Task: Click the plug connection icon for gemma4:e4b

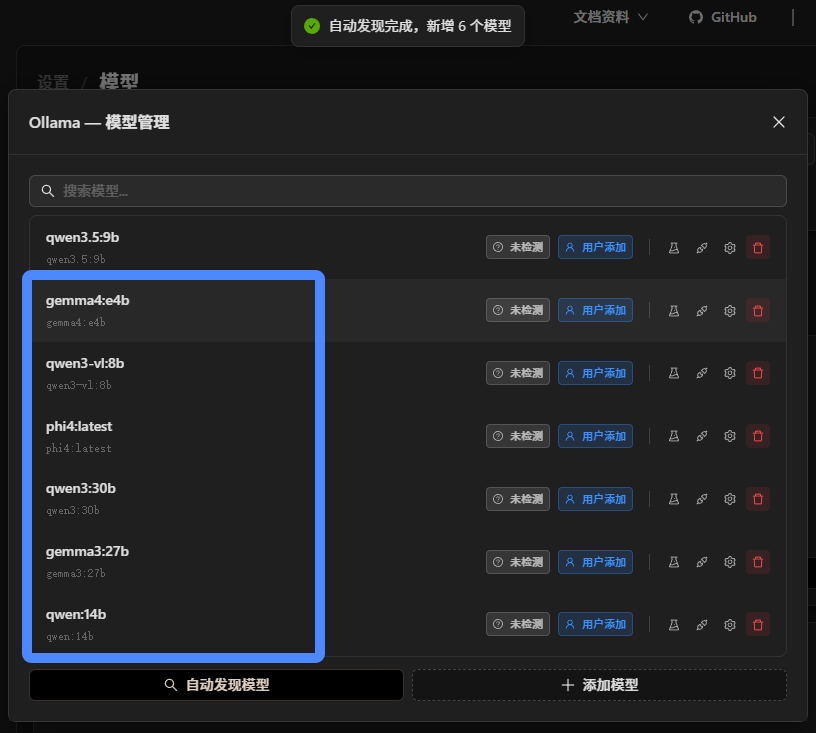Action: pos(702,311)
